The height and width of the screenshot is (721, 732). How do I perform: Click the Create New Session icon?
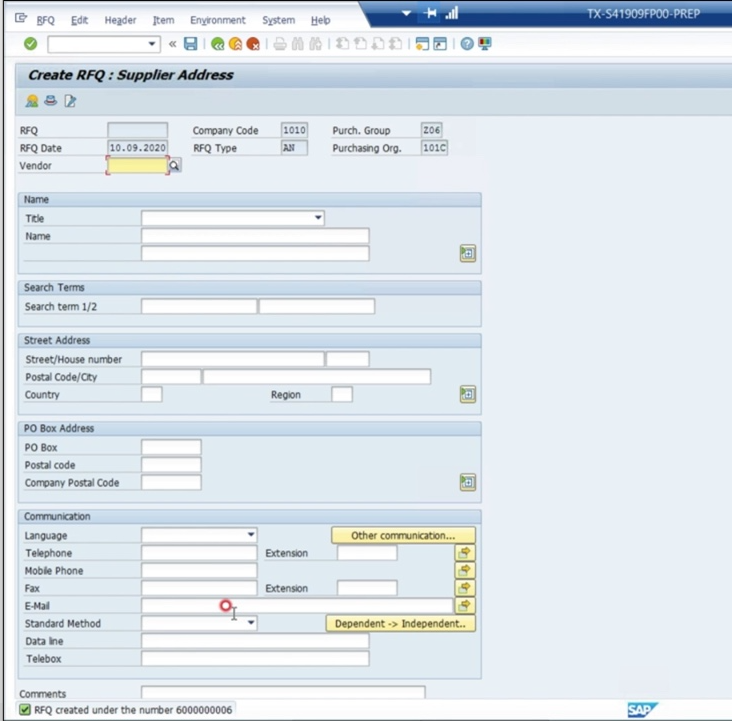422,44
